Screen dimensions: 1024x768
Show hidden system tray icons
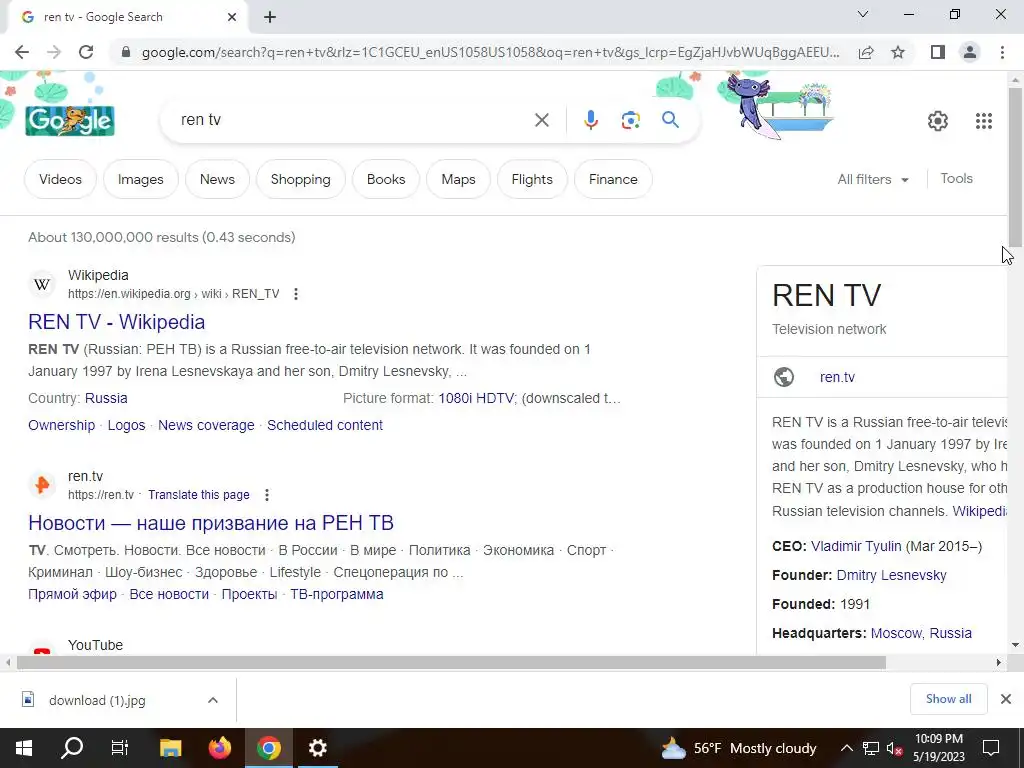[x=846, y=748]
